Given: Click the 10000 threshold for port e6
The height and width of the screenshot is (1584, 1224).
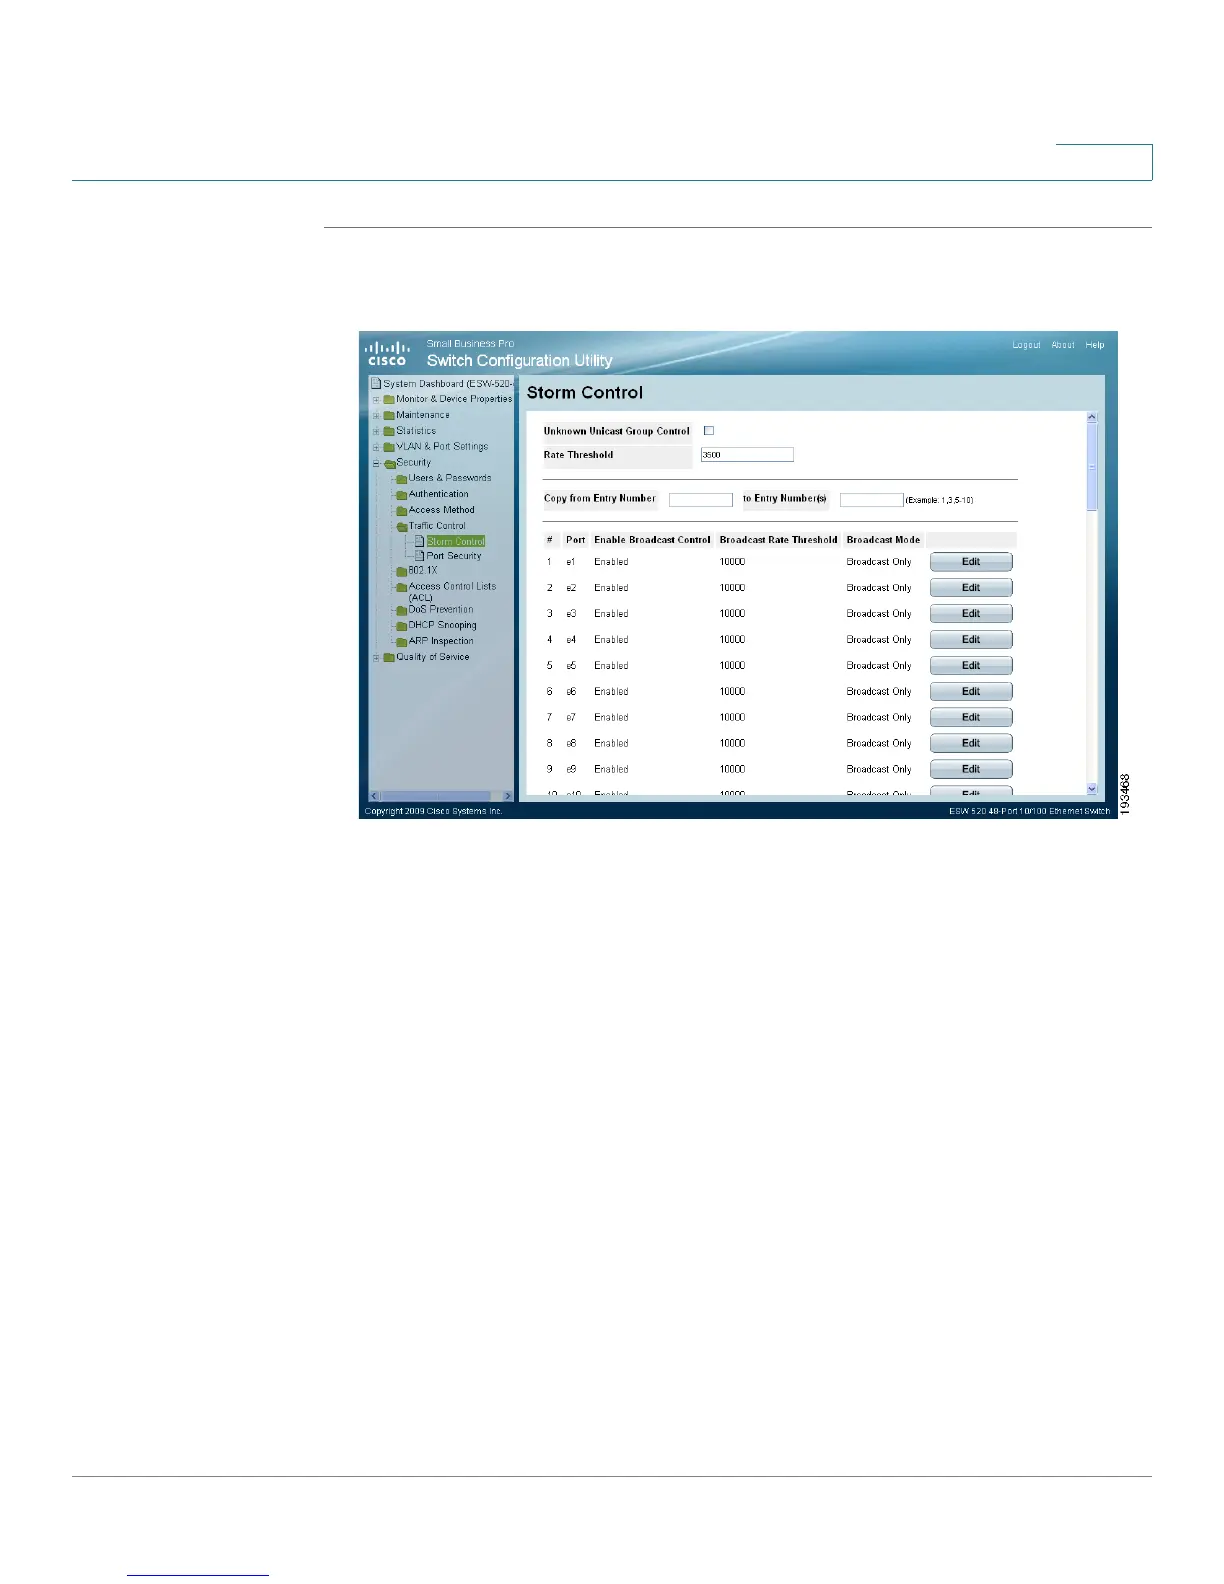Looking at the screenshot, I should (x=732, y=692).
